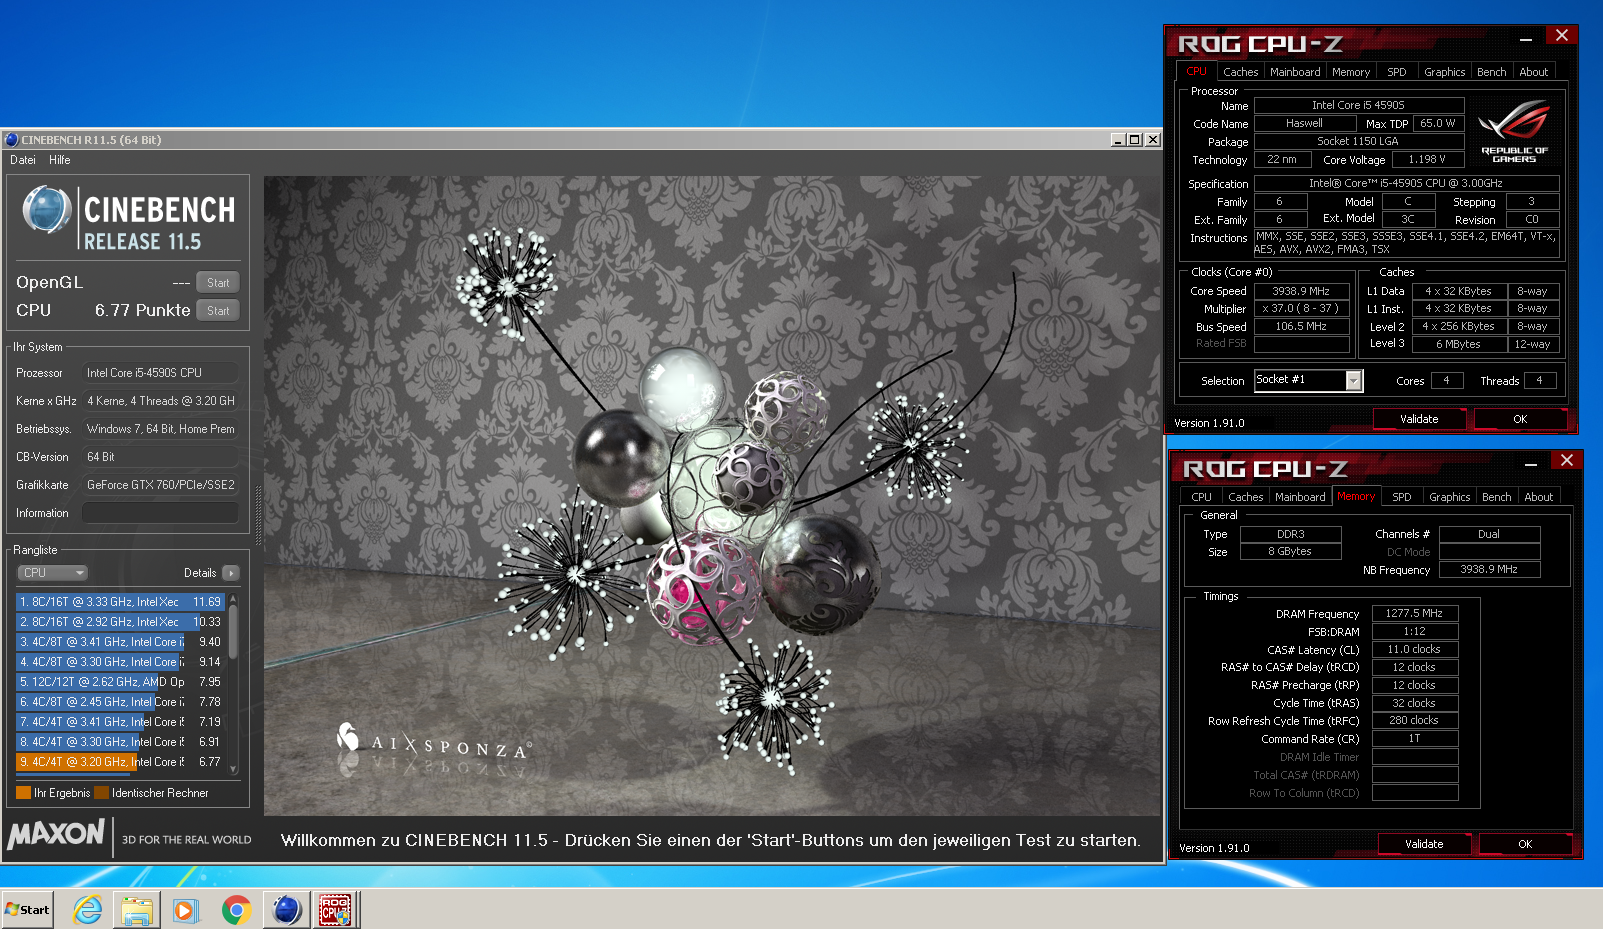Click the Cinebench sphere logo
The image size is (1603, 929).
[47, 209]
